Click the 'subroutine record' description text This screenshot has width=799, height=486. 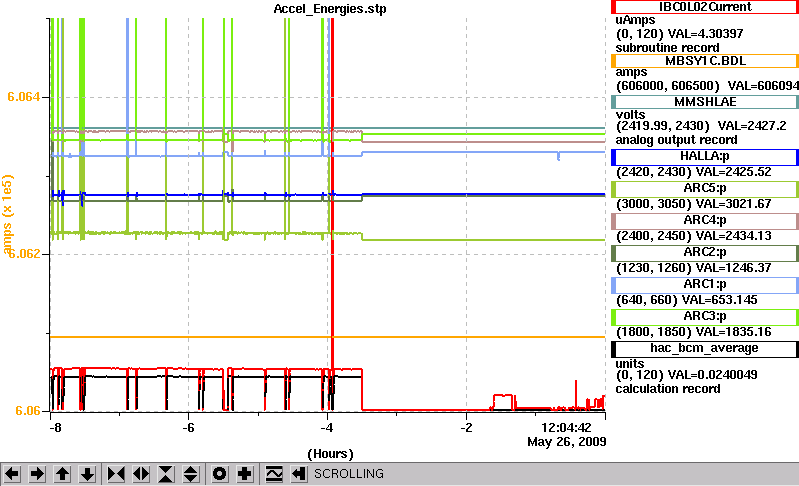pyautogui.click(x=667, y=48)
